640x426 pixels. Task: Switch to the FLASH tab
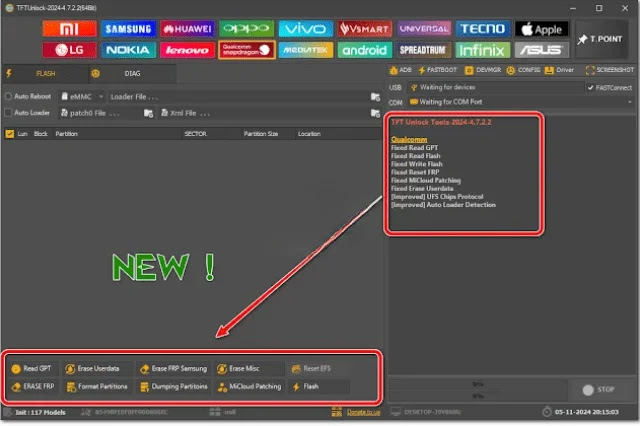pos(45,73)
